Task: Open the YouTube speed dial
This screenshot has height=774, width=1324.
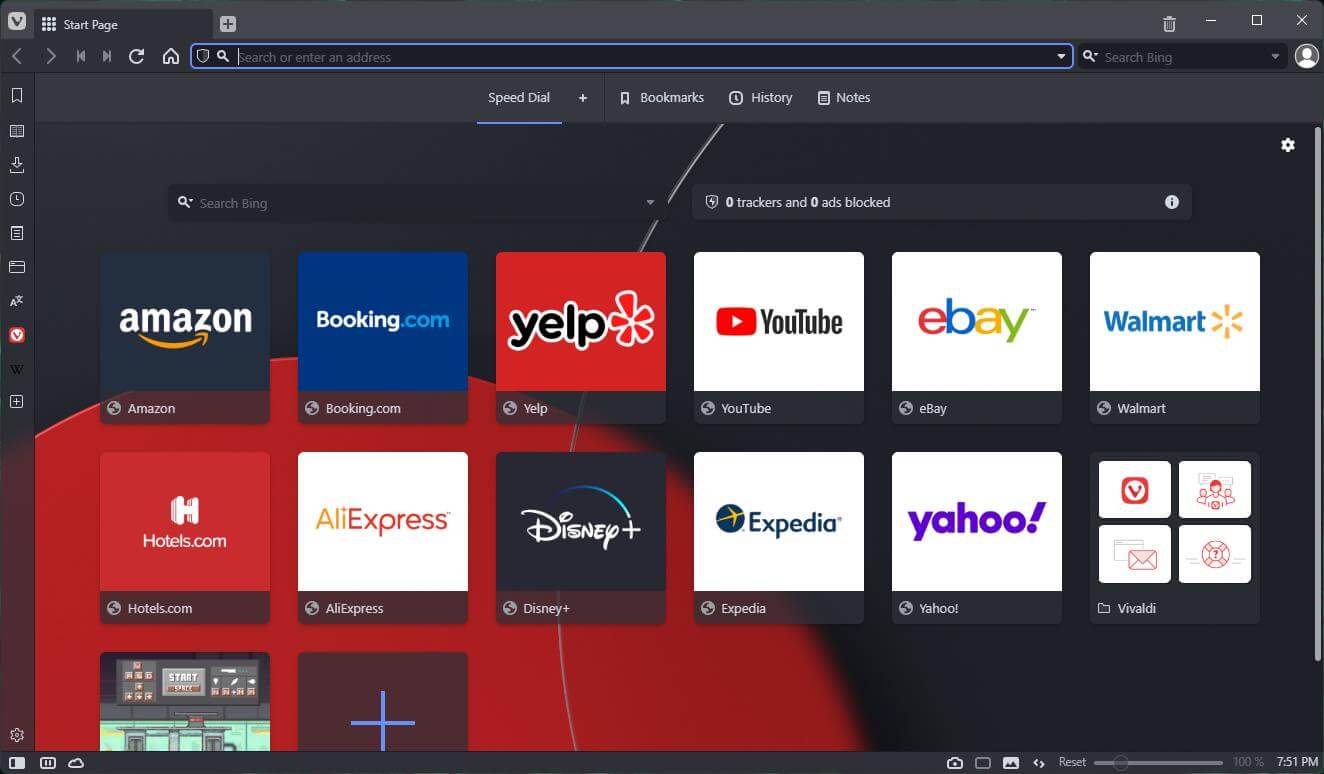Action: [779, 338]
